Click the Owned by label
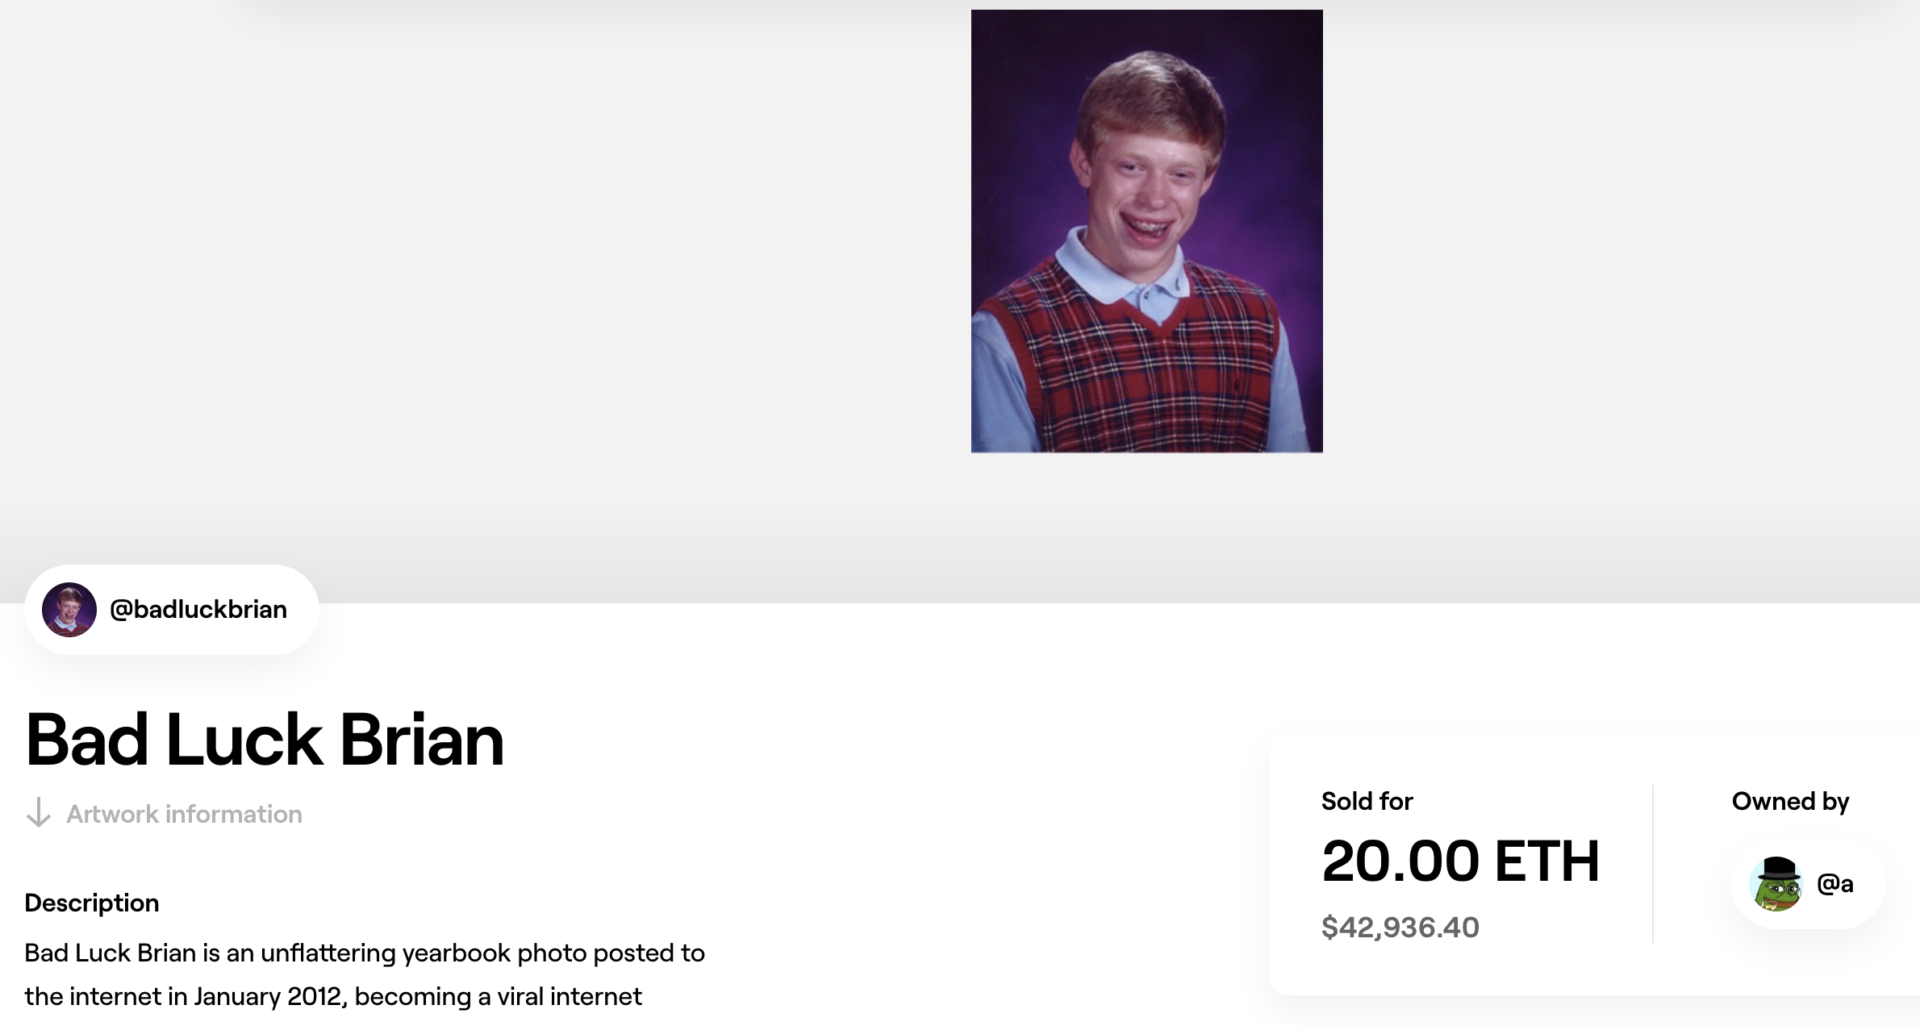 pos(1790,801)
